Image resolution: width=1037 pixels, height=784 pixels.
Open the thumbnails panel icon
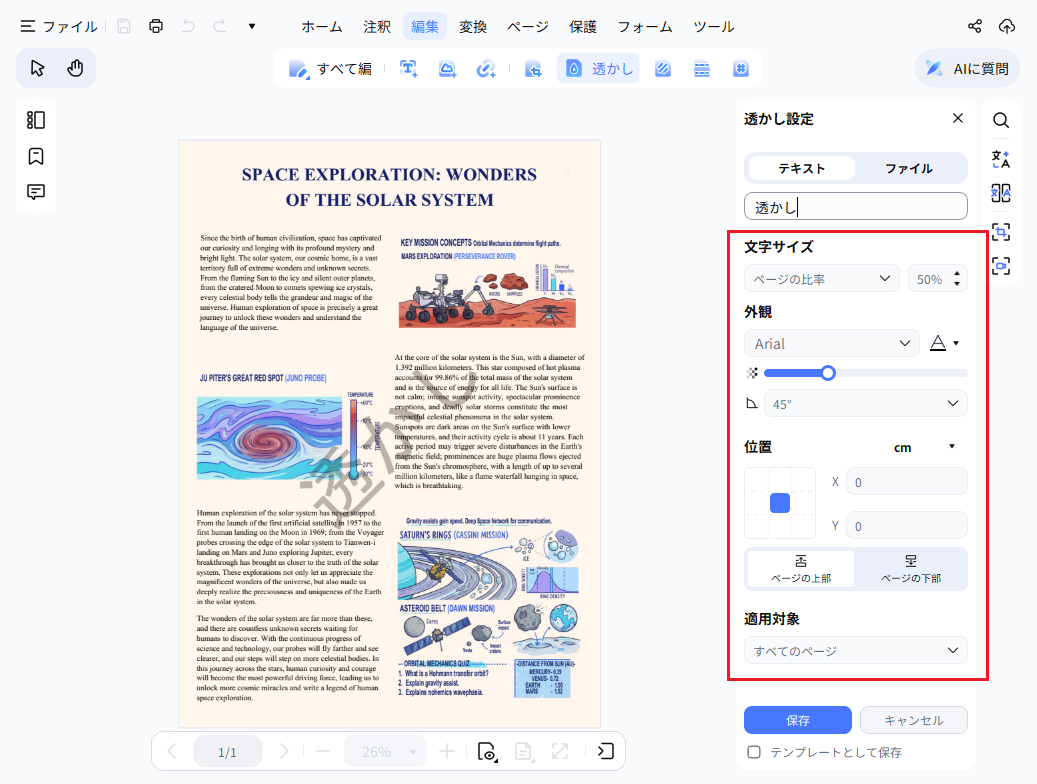pos(36,120)
